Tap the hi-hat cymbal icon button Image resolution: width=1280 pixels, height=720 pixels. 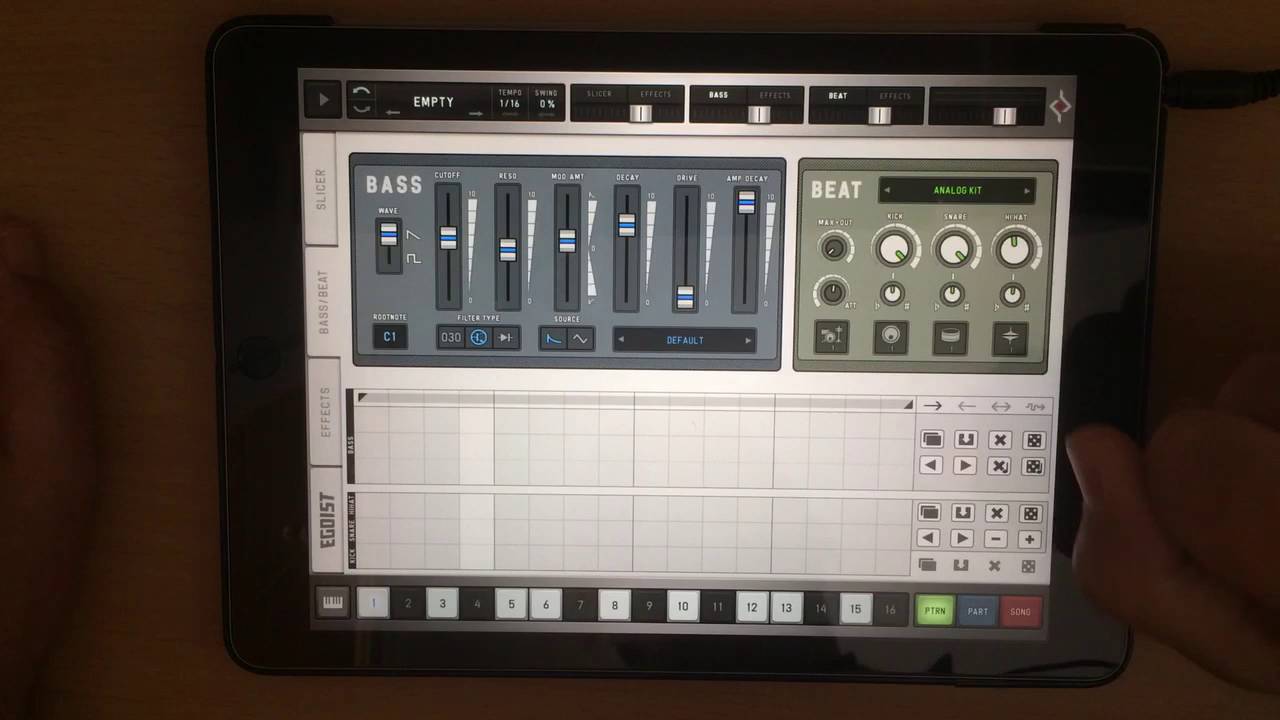click(x=1010, y=339)
